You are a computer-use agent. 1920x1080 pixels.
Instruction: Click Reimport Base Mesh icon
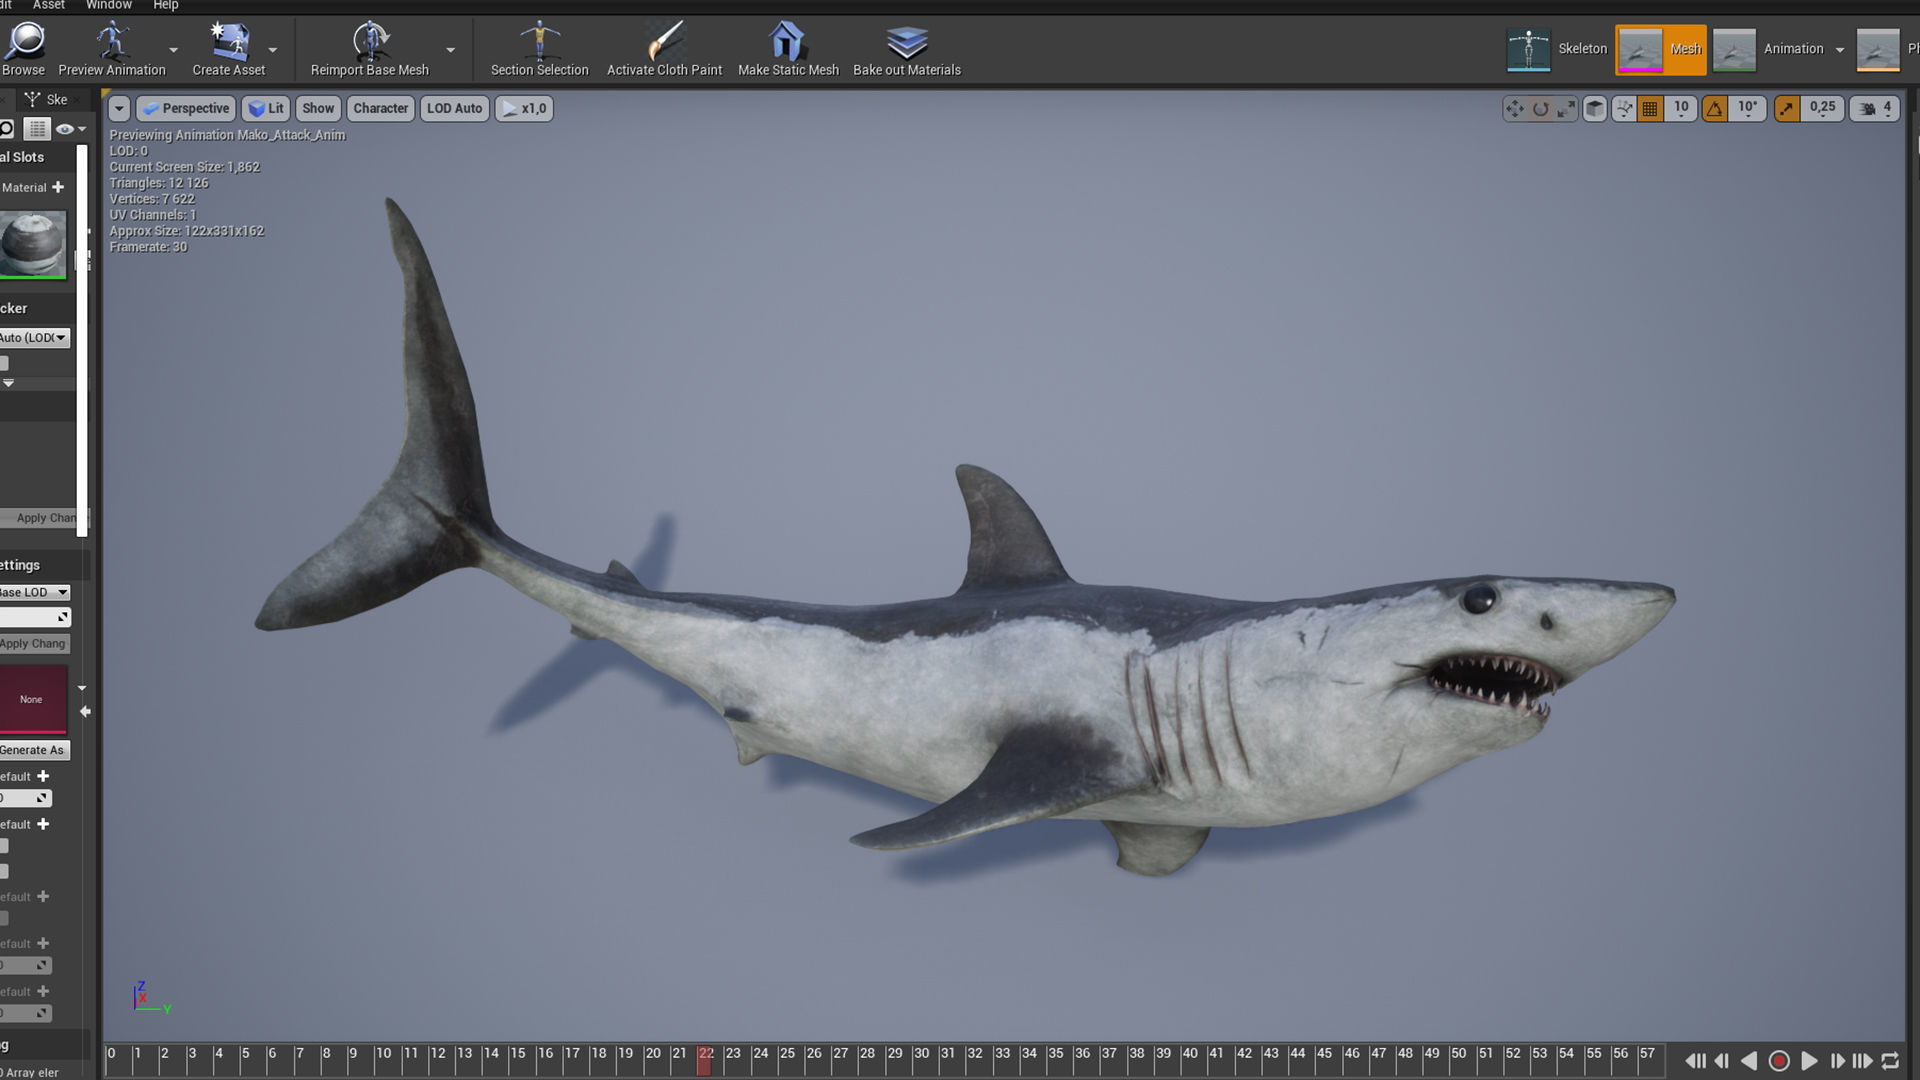370,42
